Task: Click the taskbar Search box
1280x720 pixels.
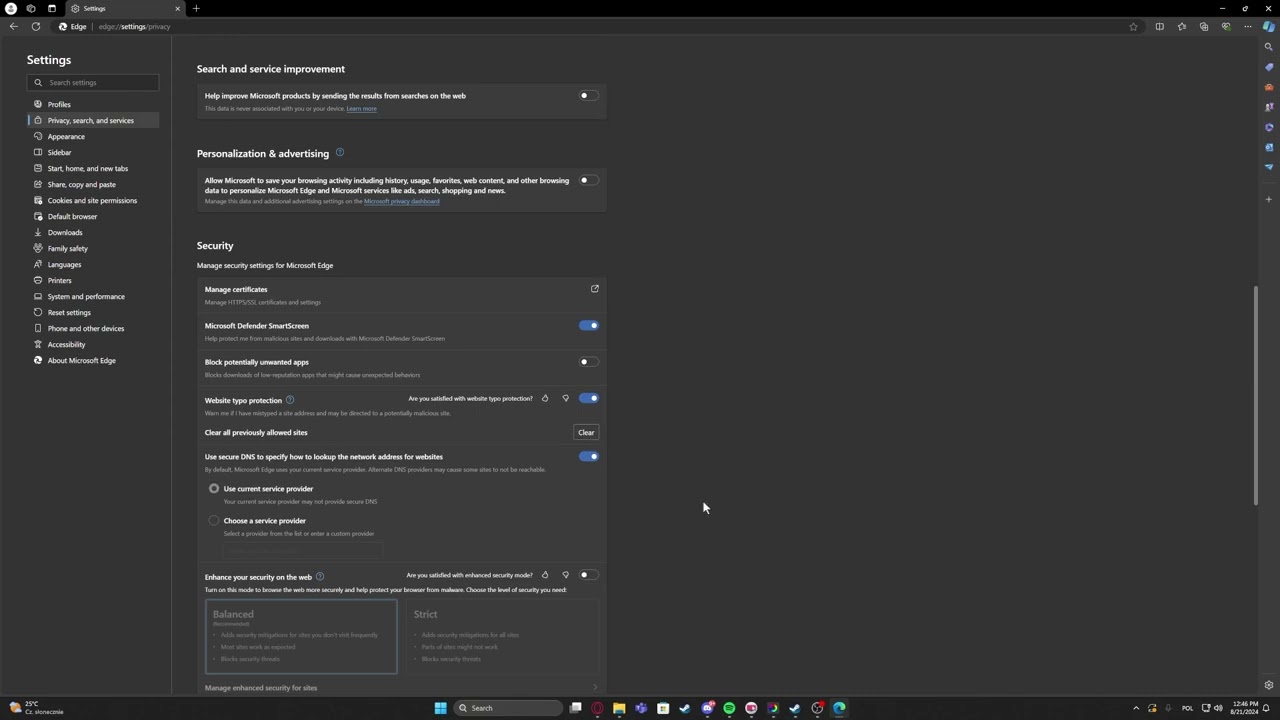Action: point(507,708)
